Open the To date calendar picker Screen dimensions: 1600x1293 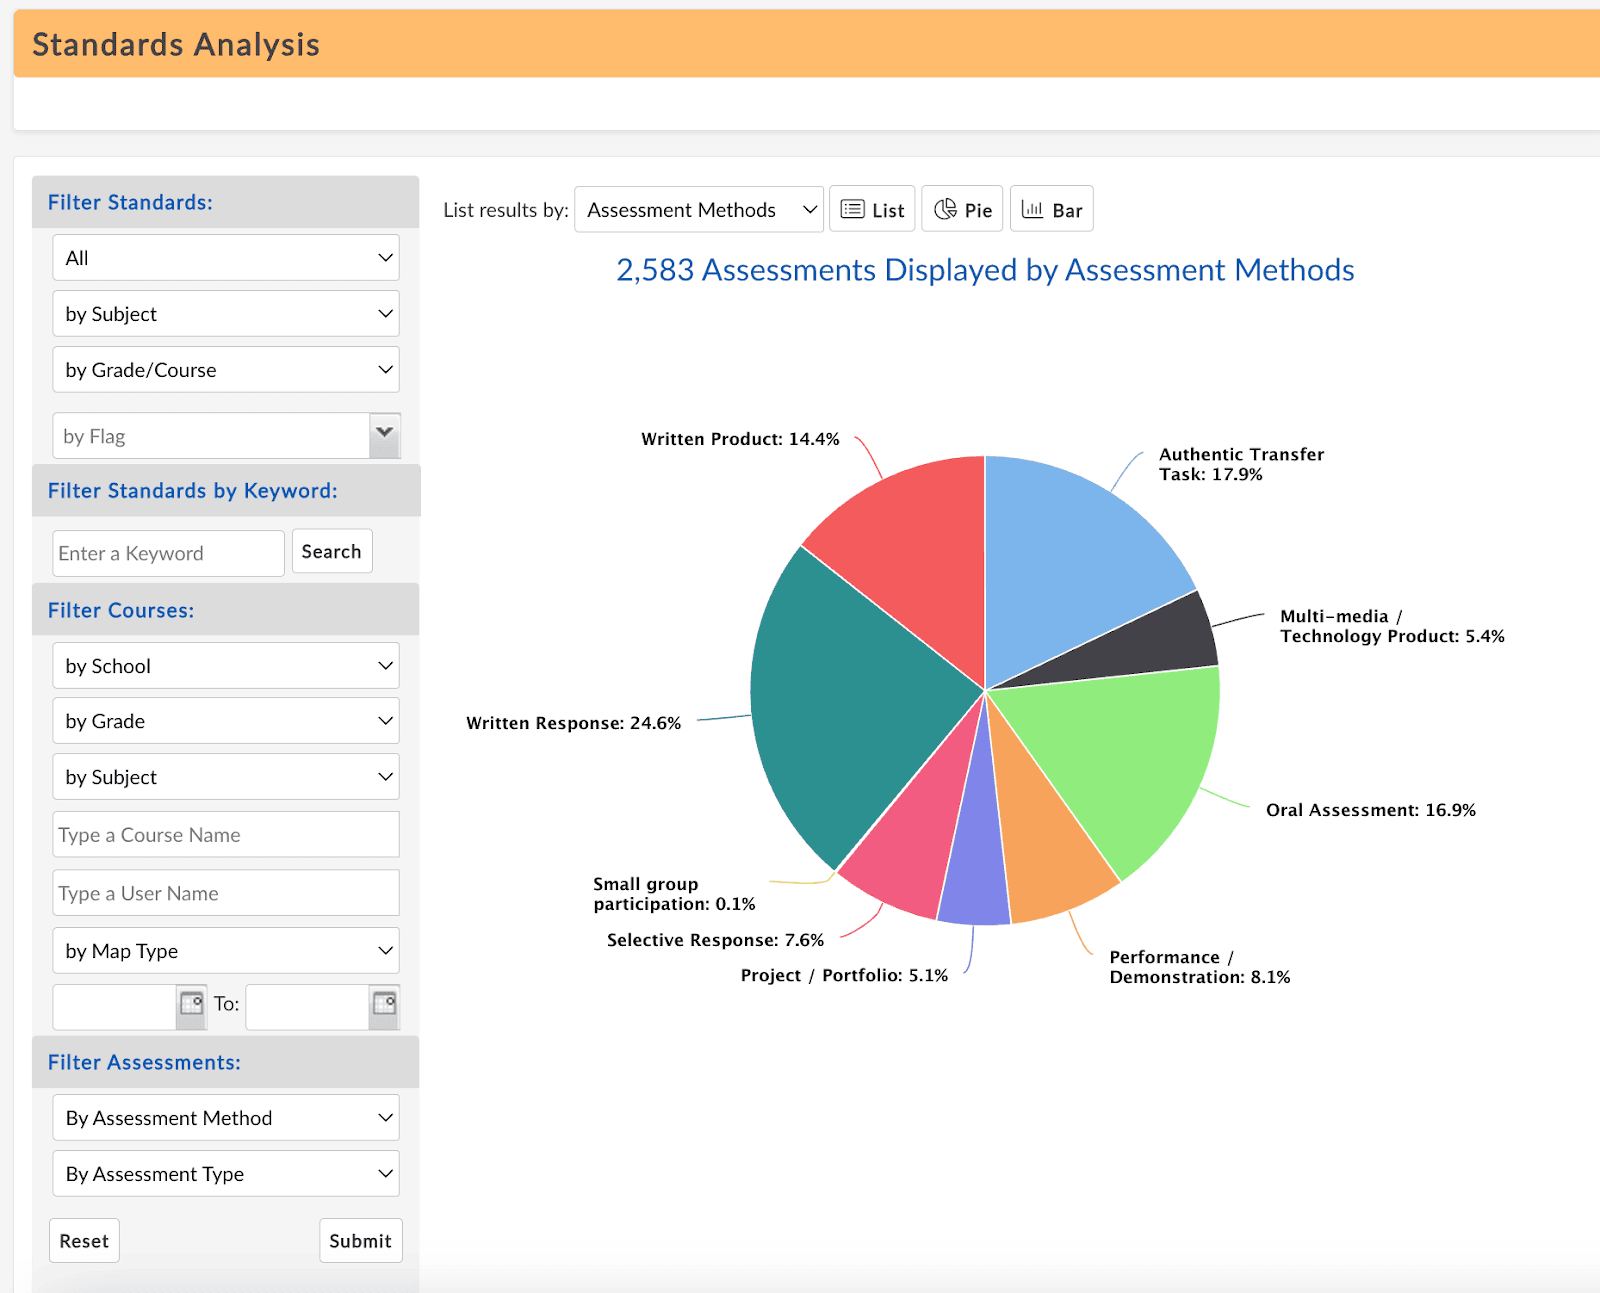click(384, 1004)
